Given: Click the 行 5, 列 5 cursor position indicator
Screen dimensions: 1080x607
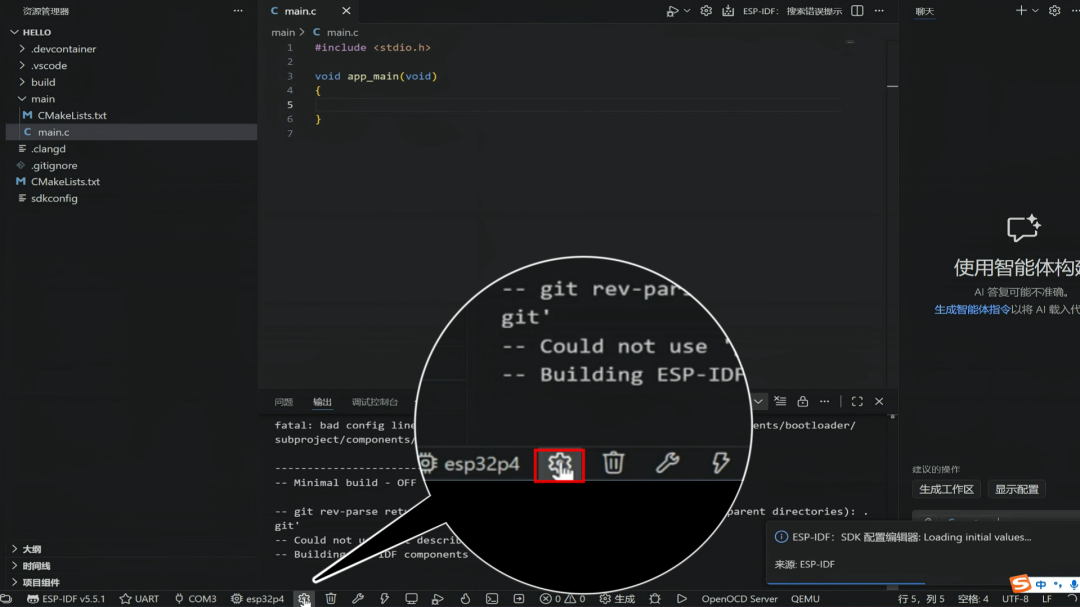Looking at the screenshot, I should coord(921,599).
